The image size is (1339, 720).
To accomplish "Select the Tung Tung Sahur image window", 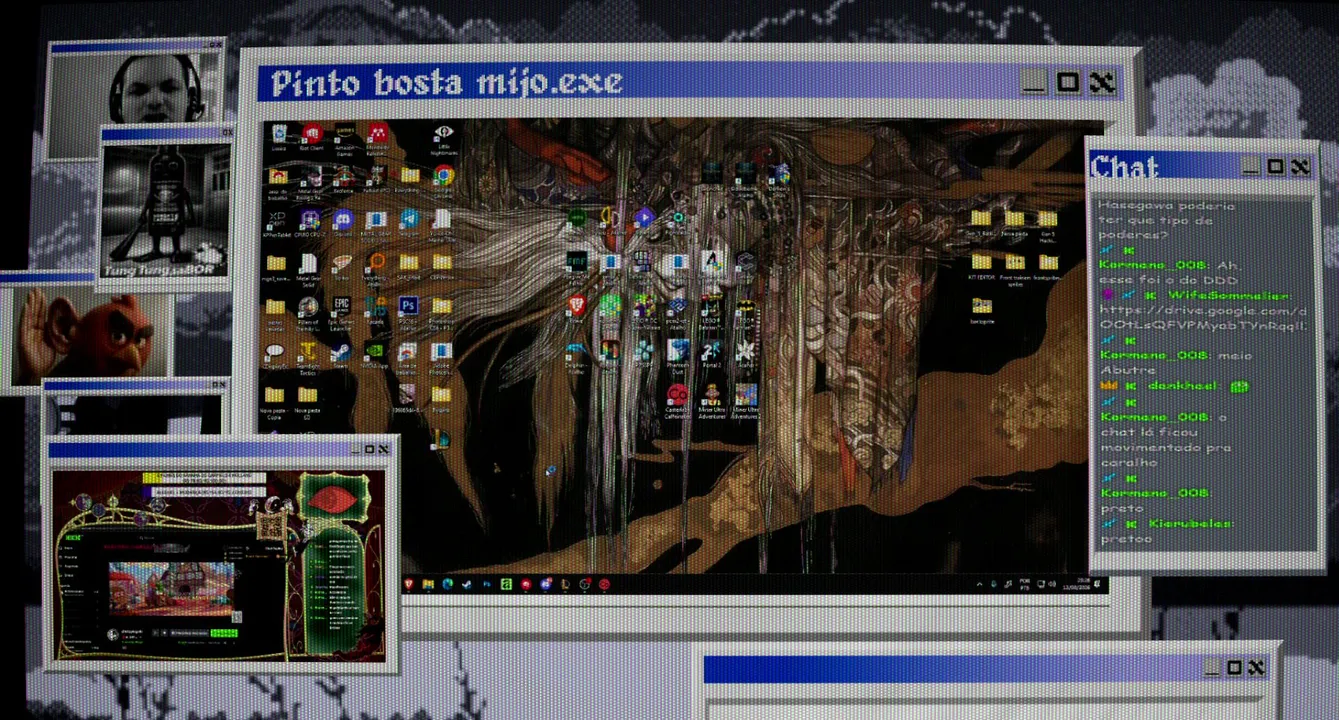I will (x=164, y=209).
